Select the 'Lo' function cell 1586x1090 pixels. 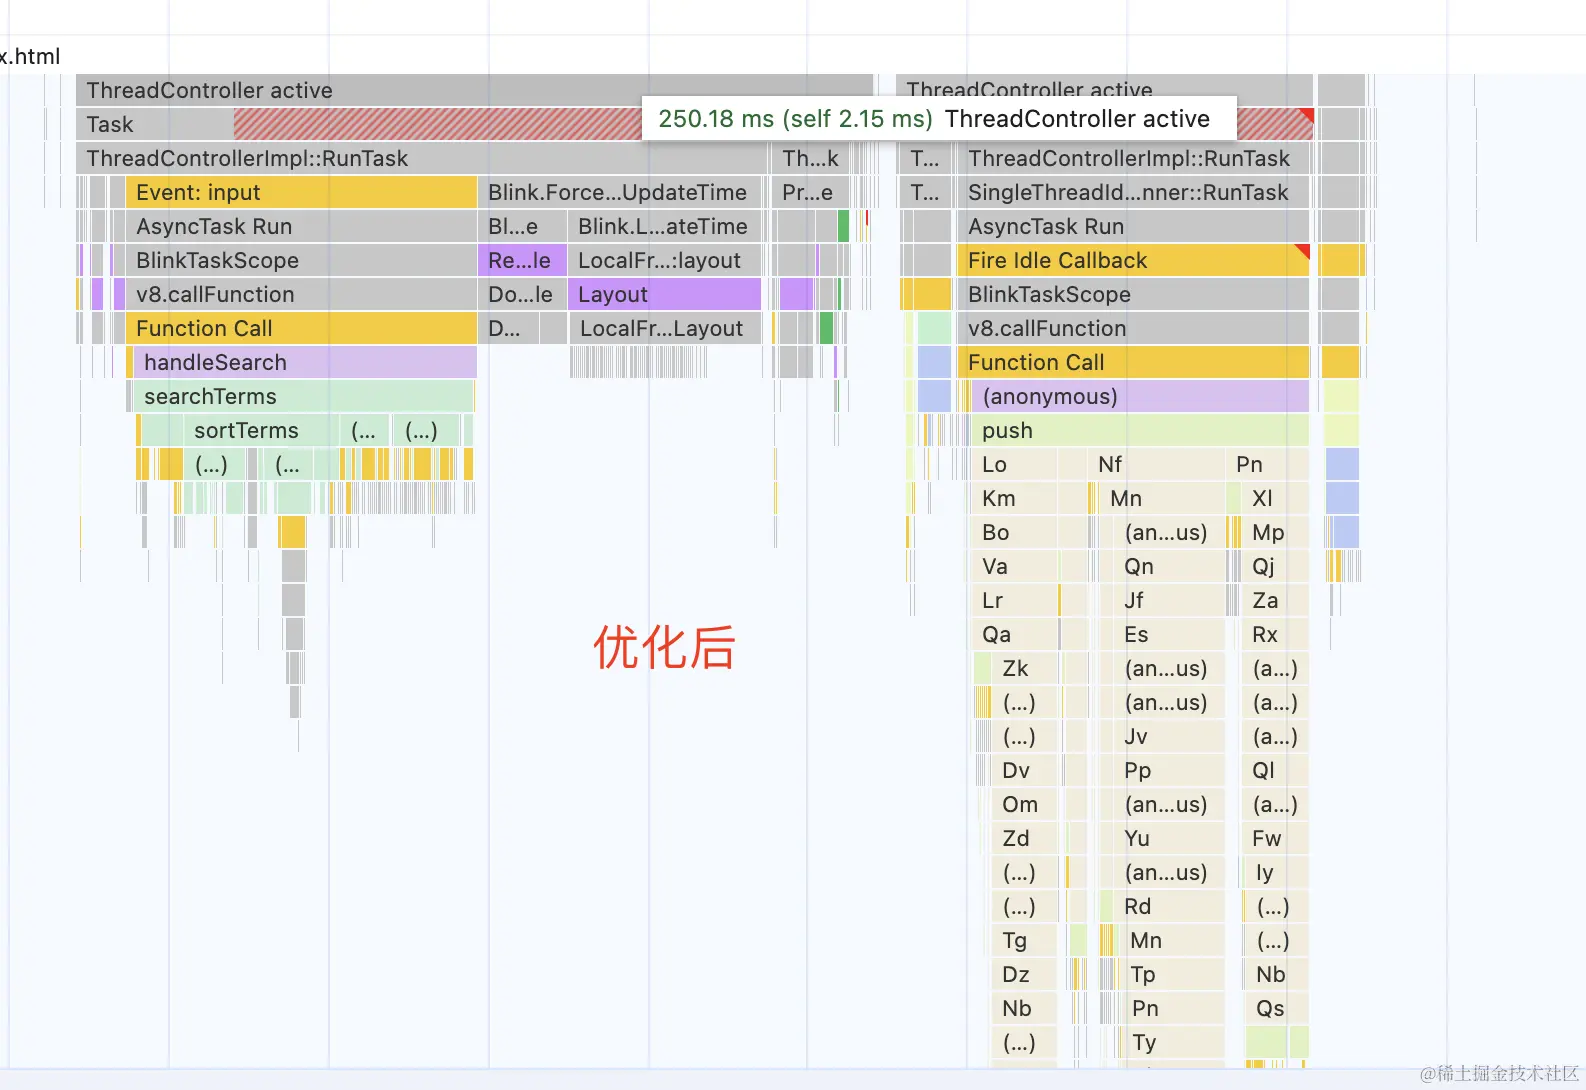coord(1014,464)
